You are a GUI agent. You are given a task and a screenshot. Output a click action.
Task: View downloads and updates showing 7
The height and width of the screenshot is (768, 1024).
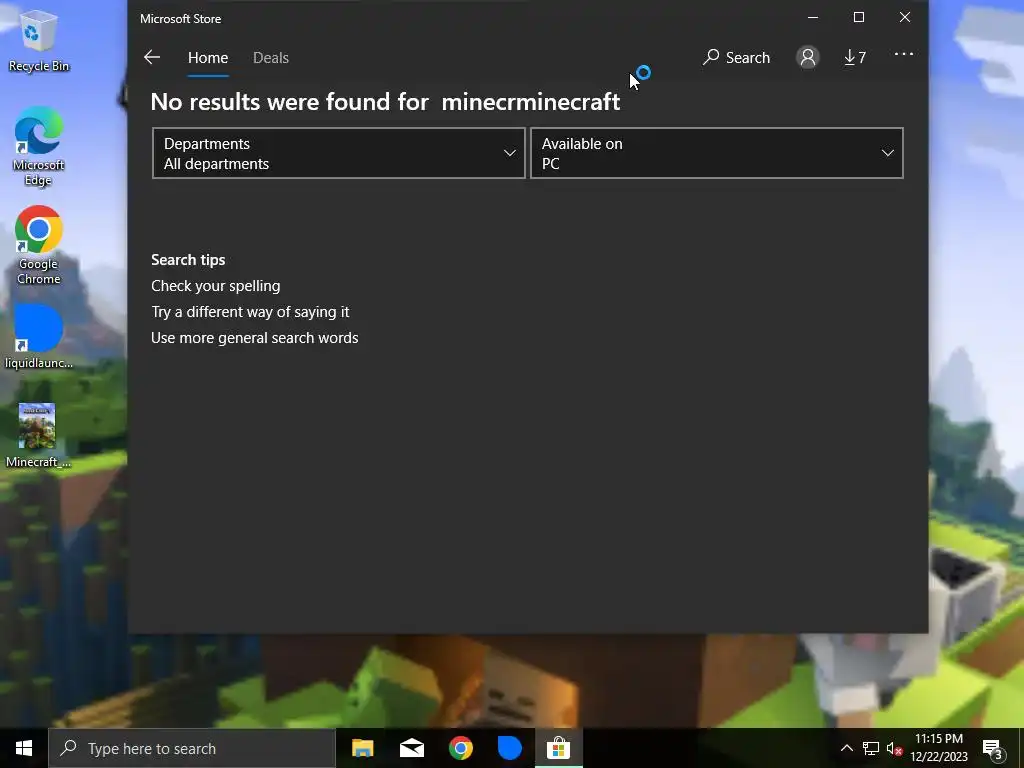coord(855,57)
